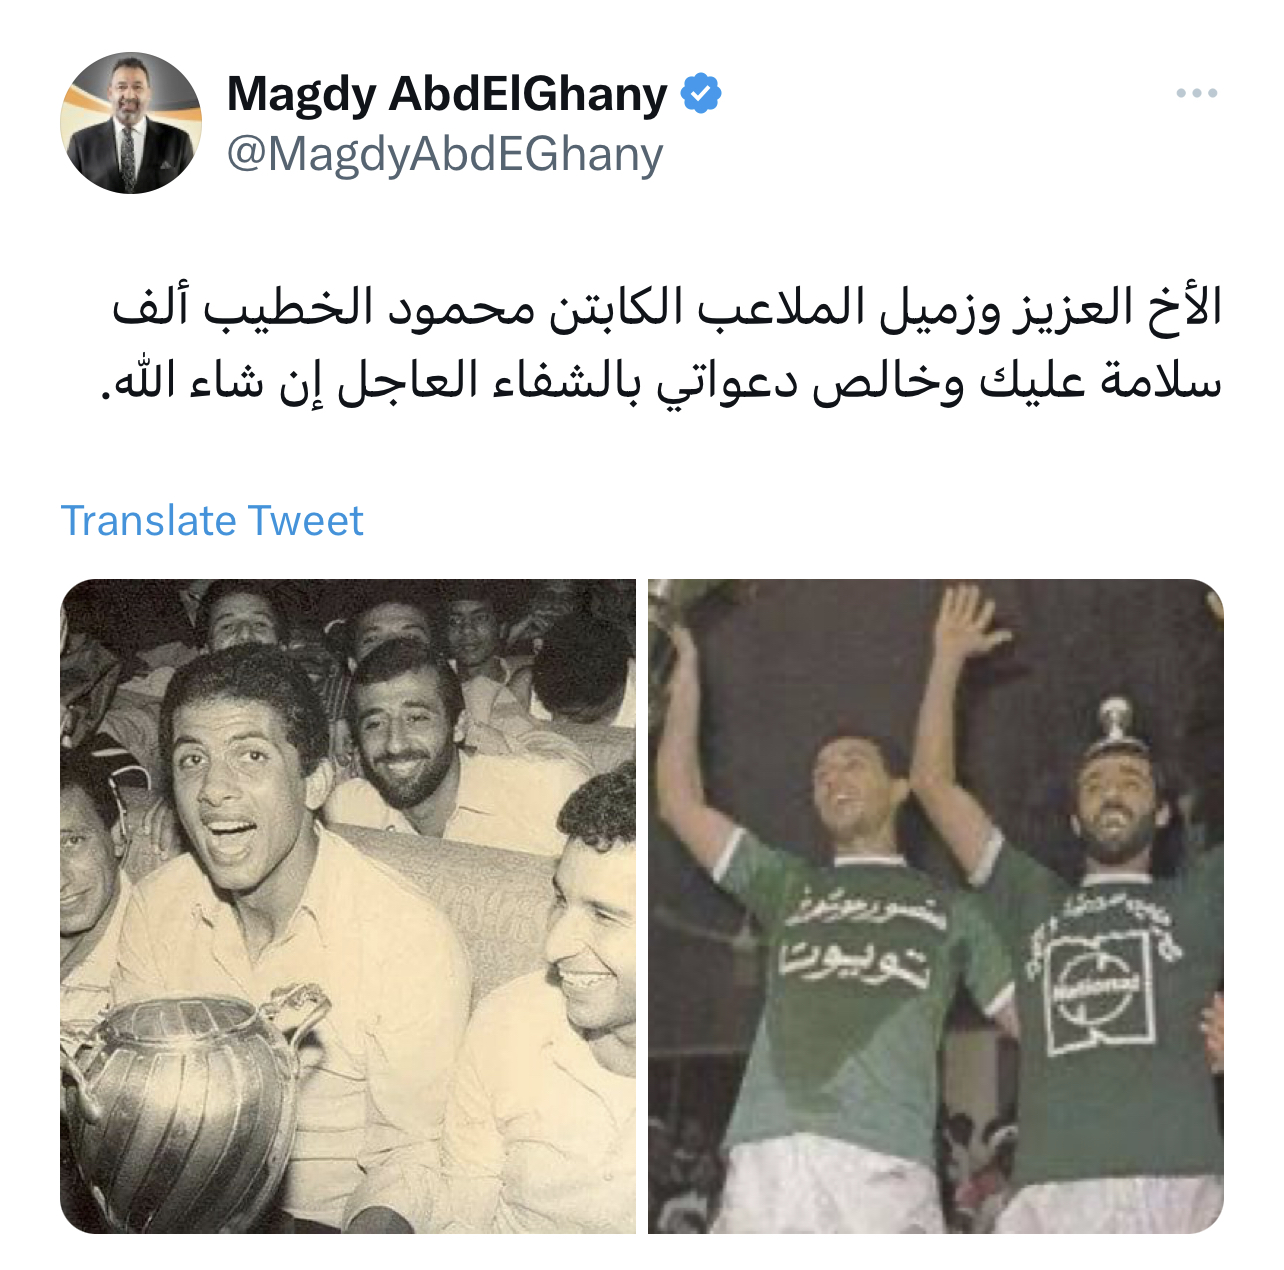
Task: Click the first line of Arabic tweet text
Action: (667, 307)
